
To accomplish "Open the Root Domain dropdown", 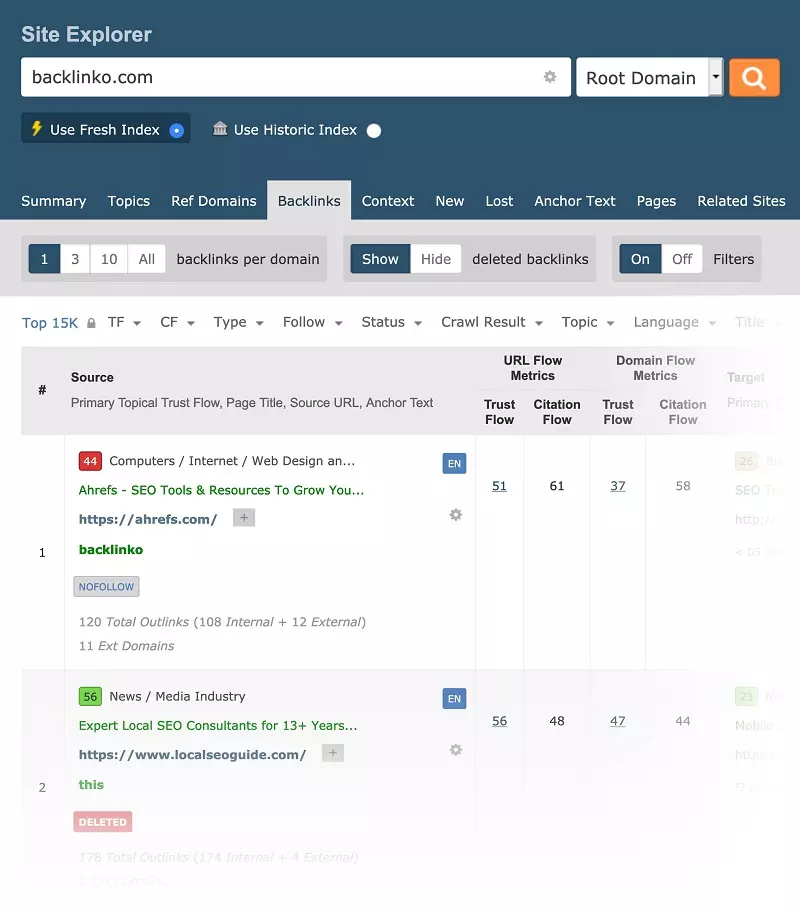I will (715, 77).
